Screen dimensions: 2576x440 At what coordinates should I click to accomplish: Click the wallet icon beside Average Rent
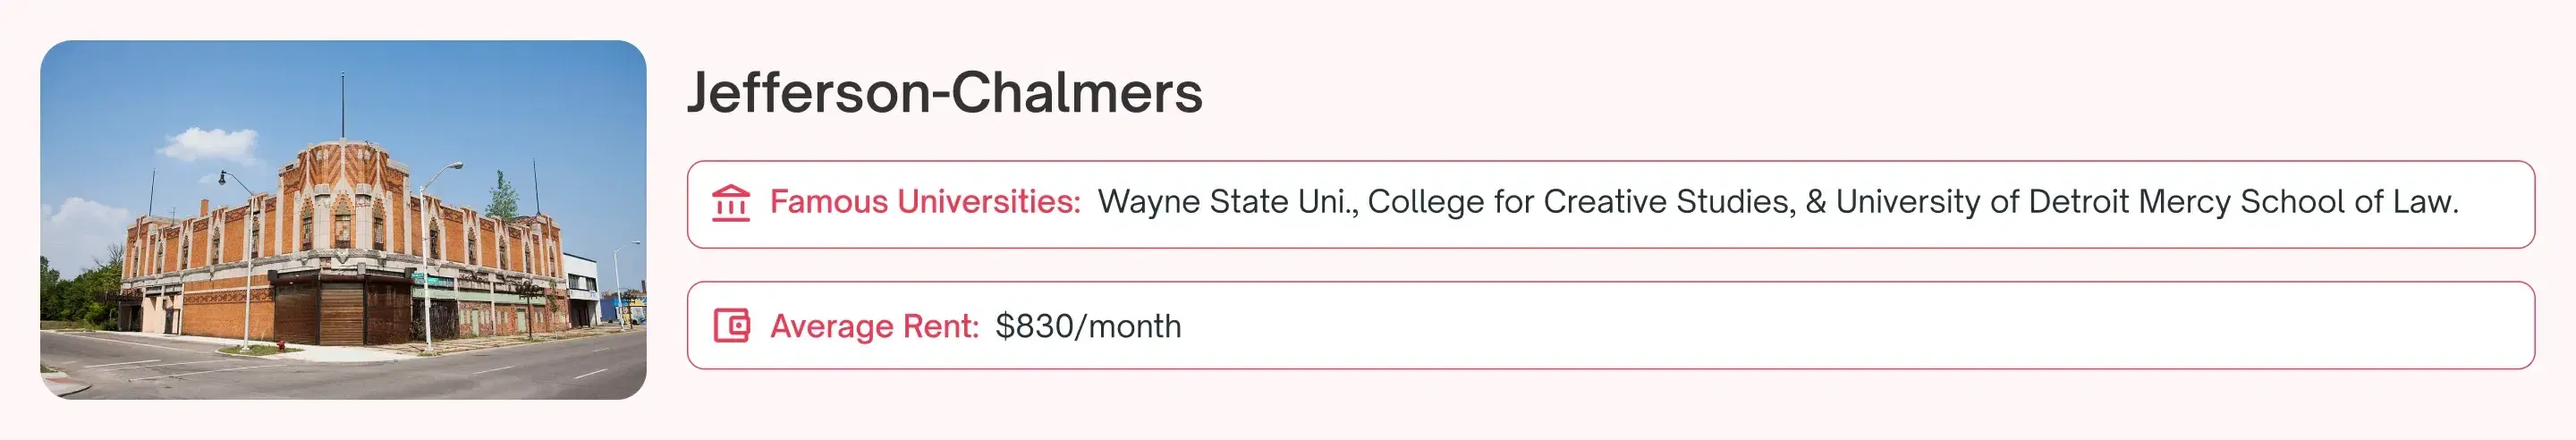click(x=731, y=326)
